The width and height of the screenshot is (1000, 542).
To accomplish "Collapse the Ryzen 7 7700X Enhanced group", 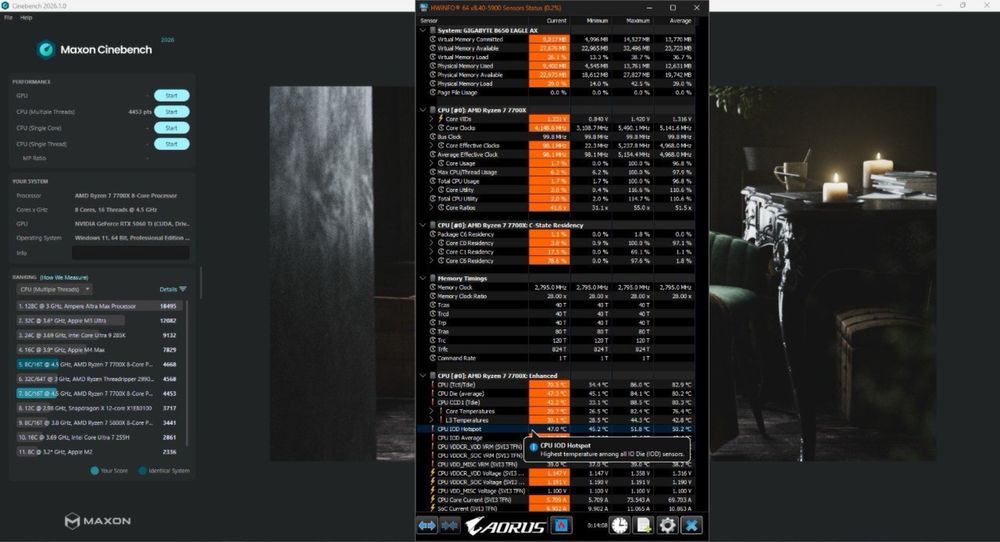I will 422,376.
